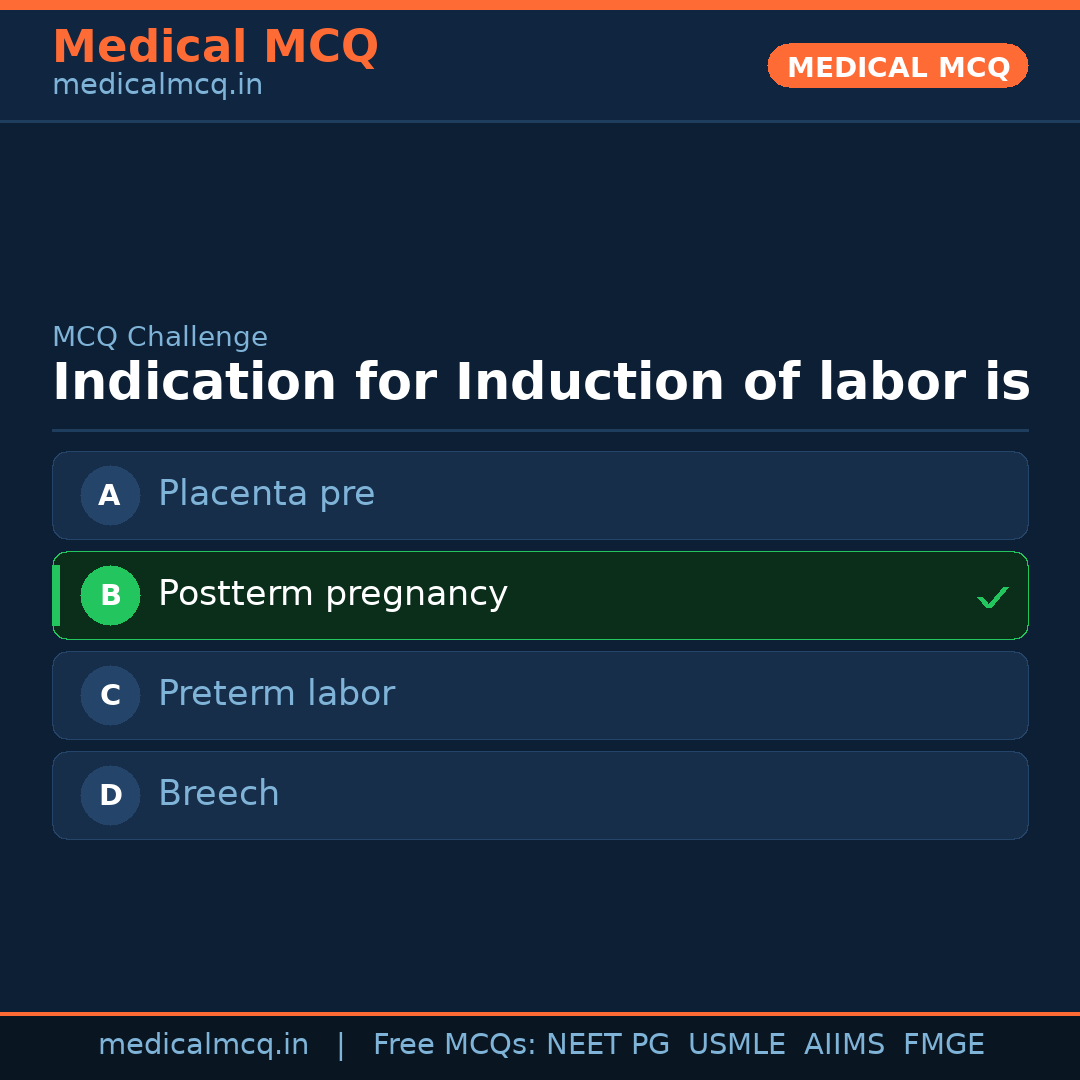Click the USMLE footer label
1080x1080 pixels.
[x=736, y=1045]
